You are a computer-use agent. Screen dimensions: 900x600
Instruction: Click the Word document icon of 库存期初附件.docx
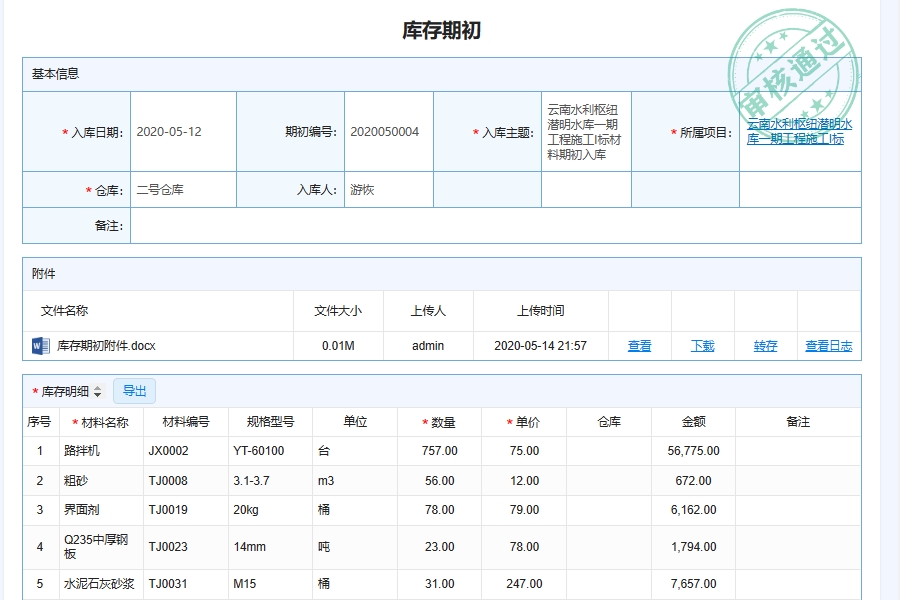tap(40, 346)
